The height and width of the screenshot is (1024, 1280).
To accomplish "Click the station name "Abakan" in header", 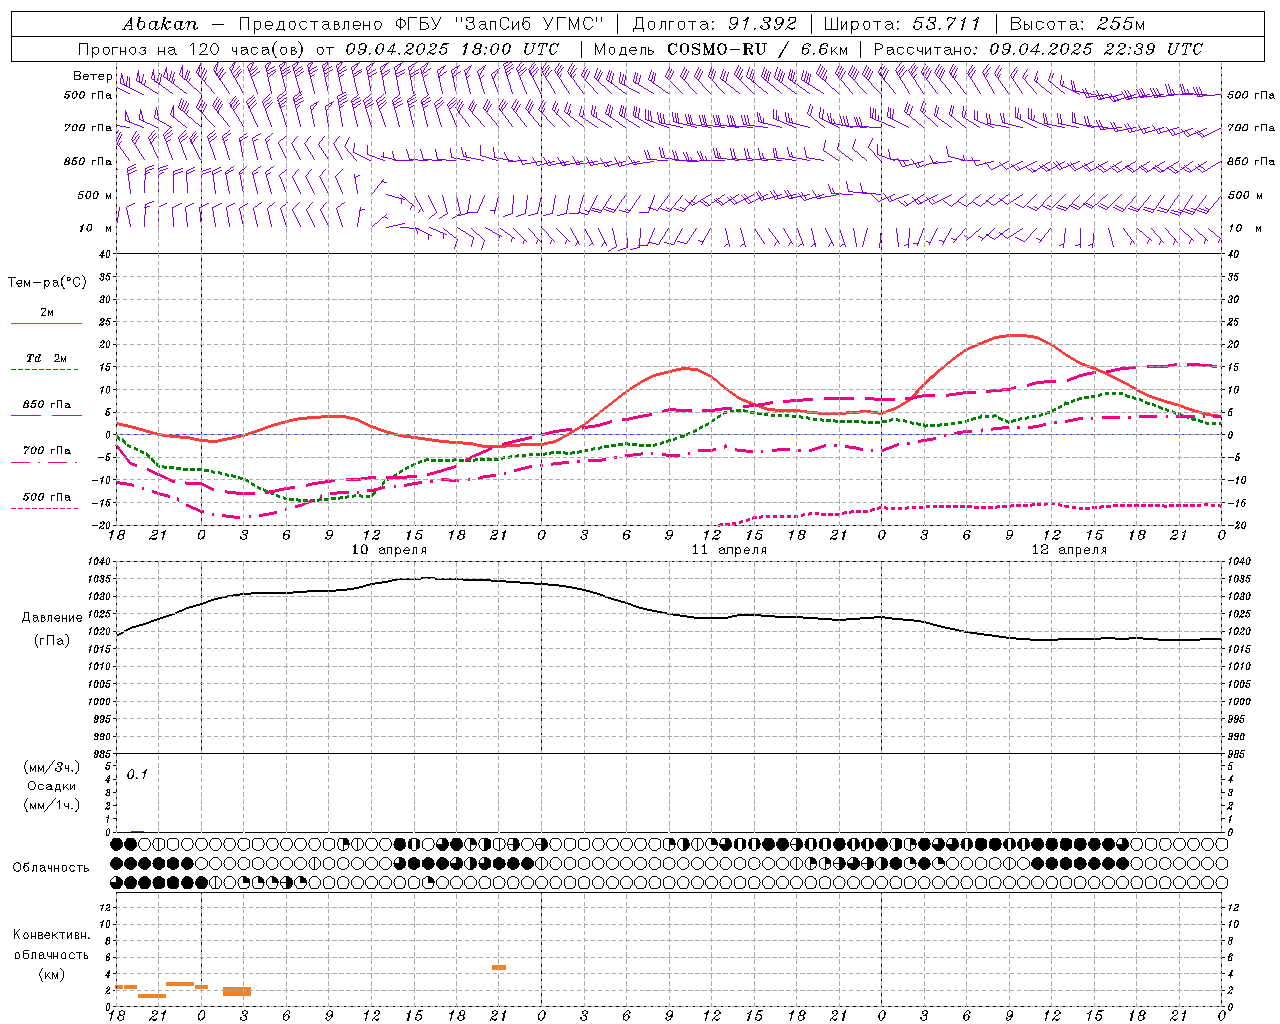I will 160,23.
